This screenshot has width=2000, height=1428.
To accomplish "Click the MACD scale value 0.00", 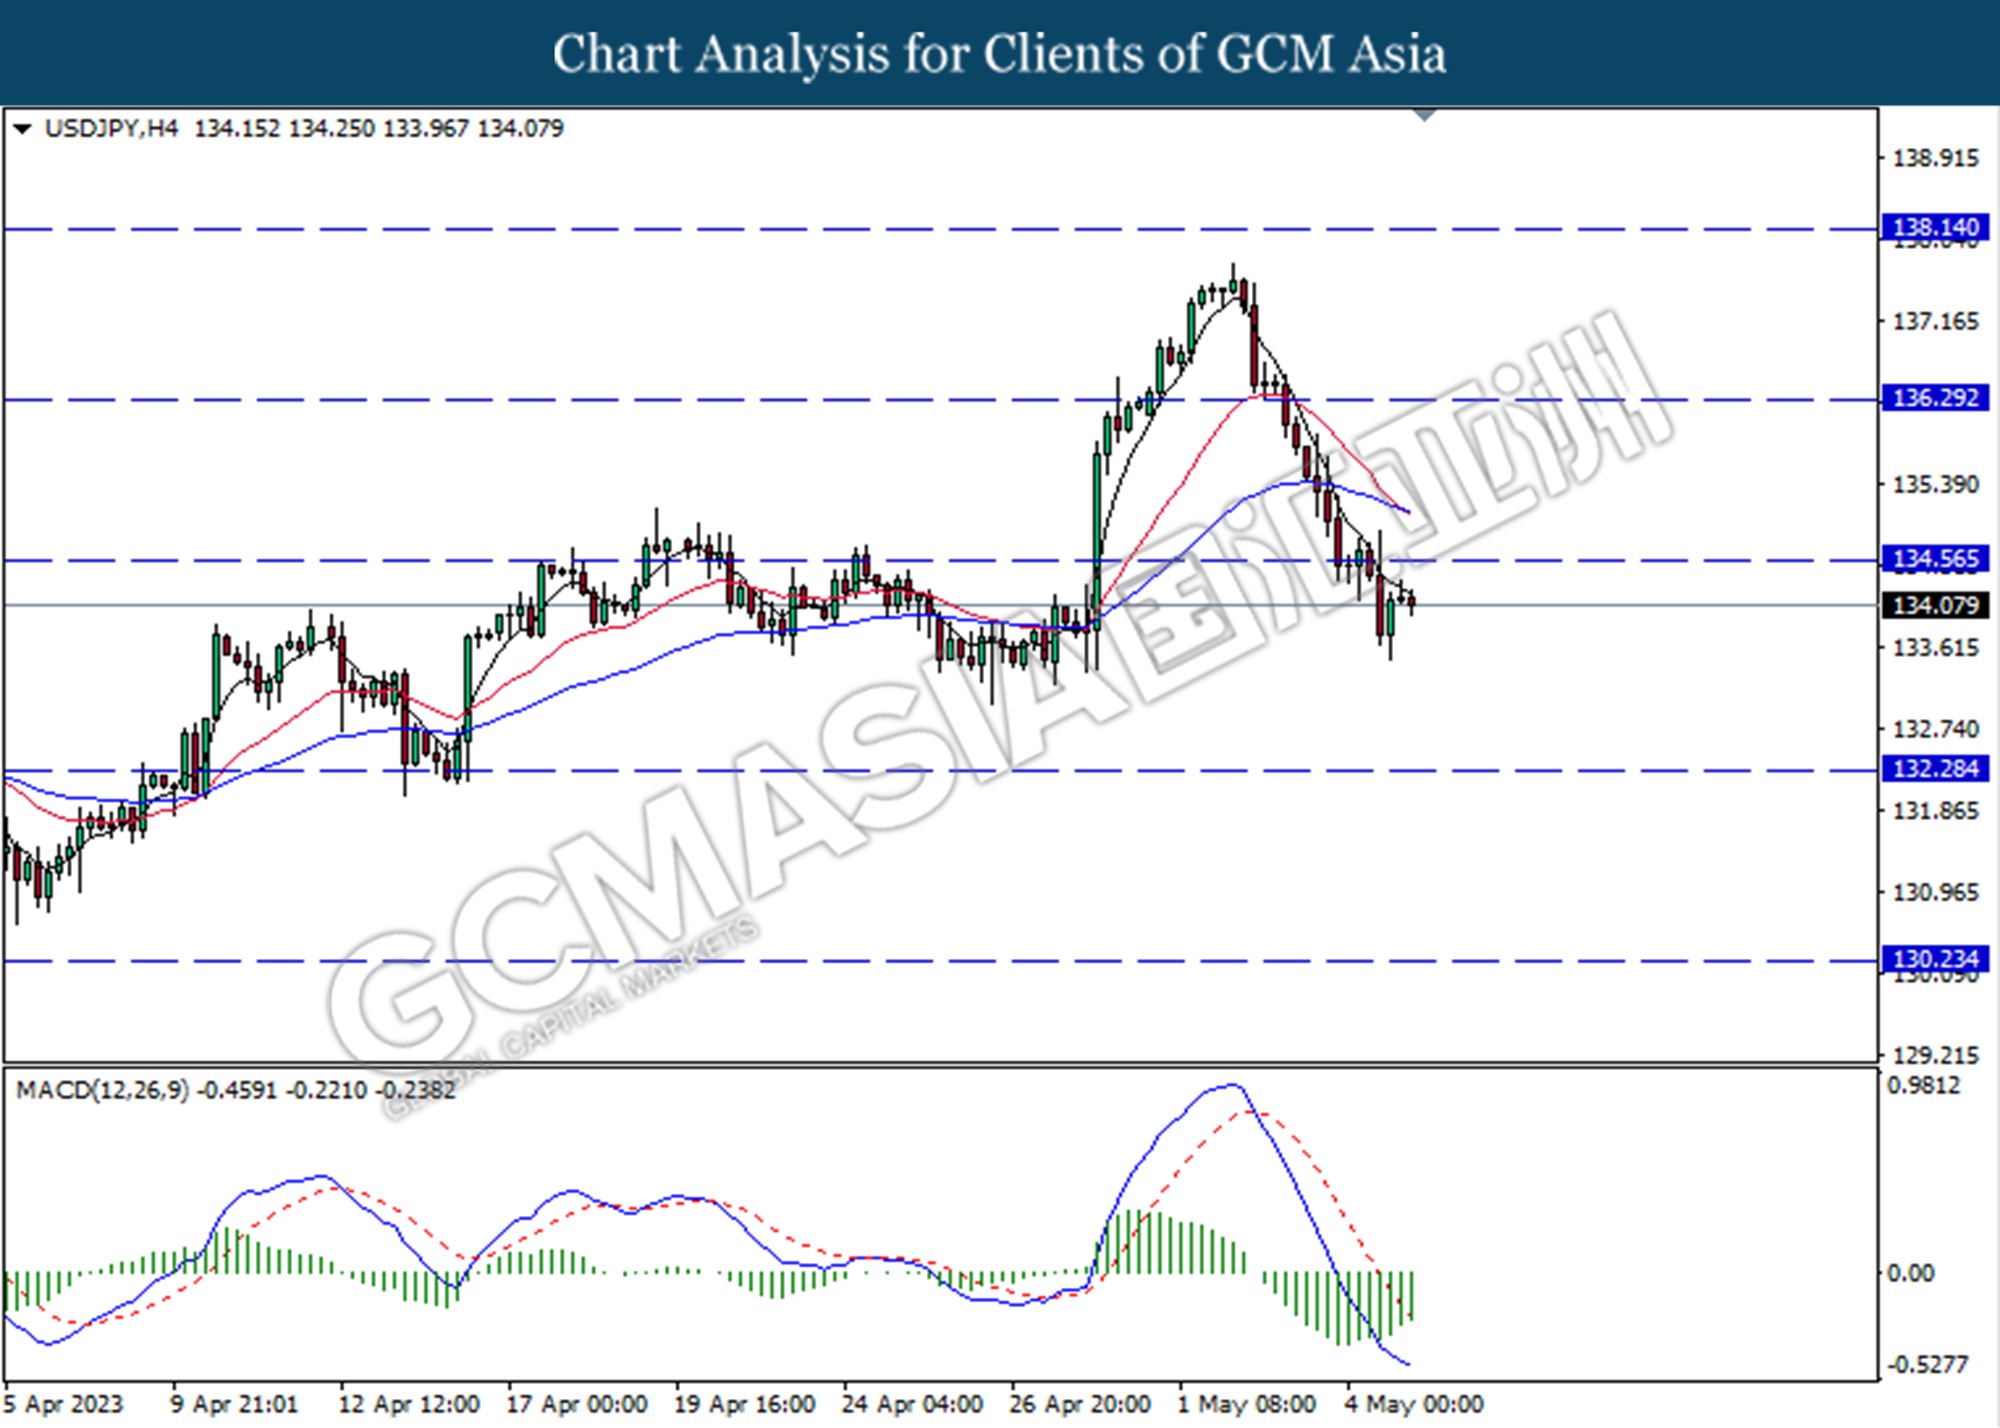I will click(x=1910, y=1273).
